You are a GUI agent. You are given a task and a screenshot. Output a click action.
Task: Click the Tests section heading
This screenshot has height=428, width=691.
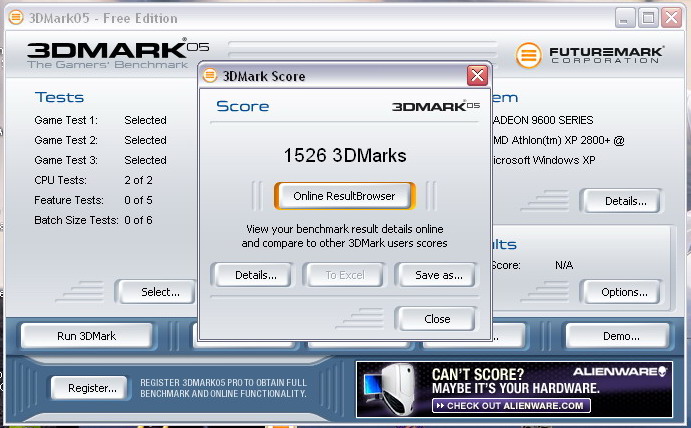pos(59,97)
